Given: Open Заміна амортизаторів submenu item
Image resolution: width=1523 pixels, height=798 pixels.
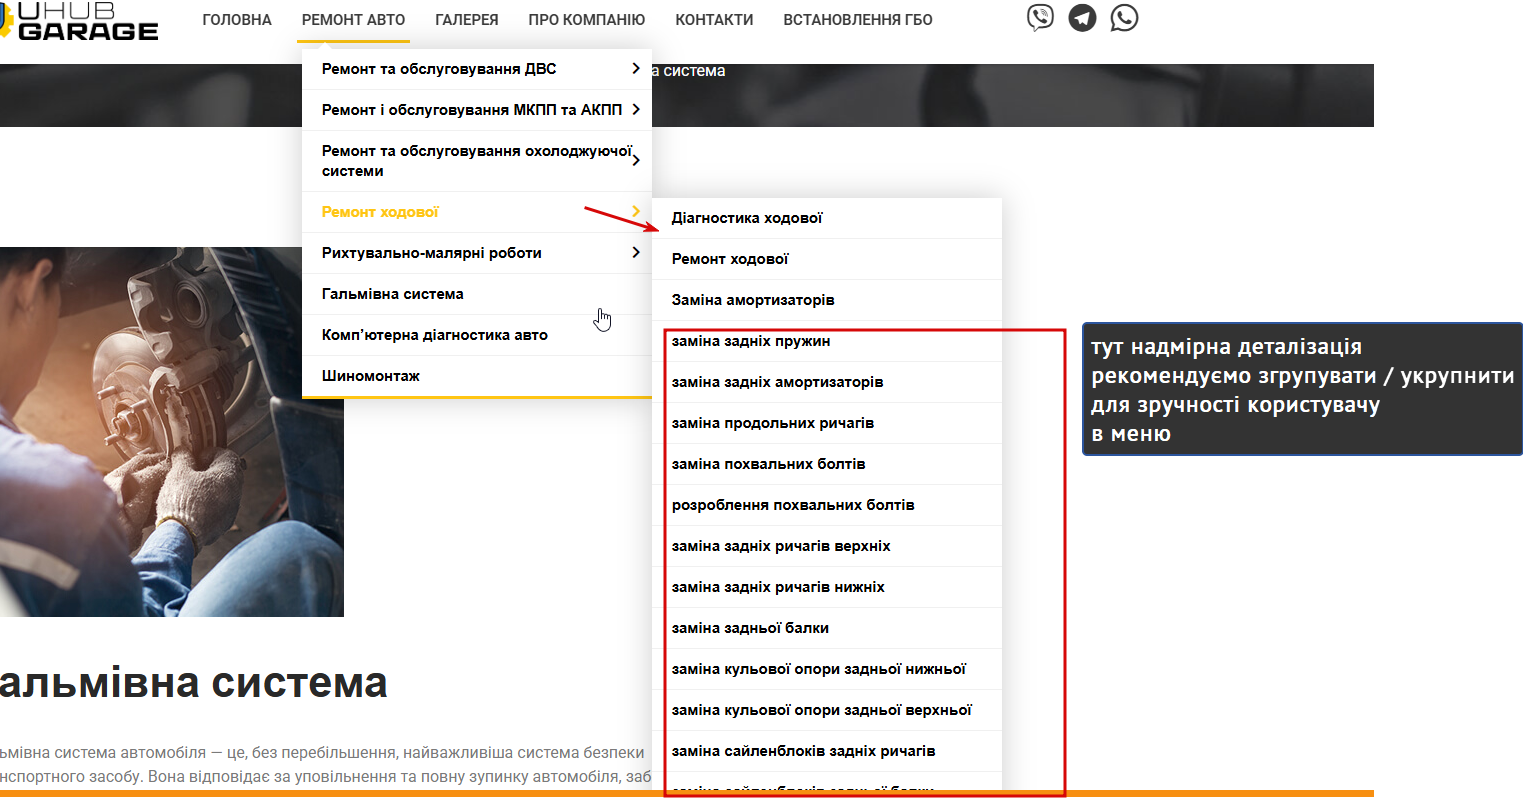Looking at the screenshot, I should [x=827, y=300].
